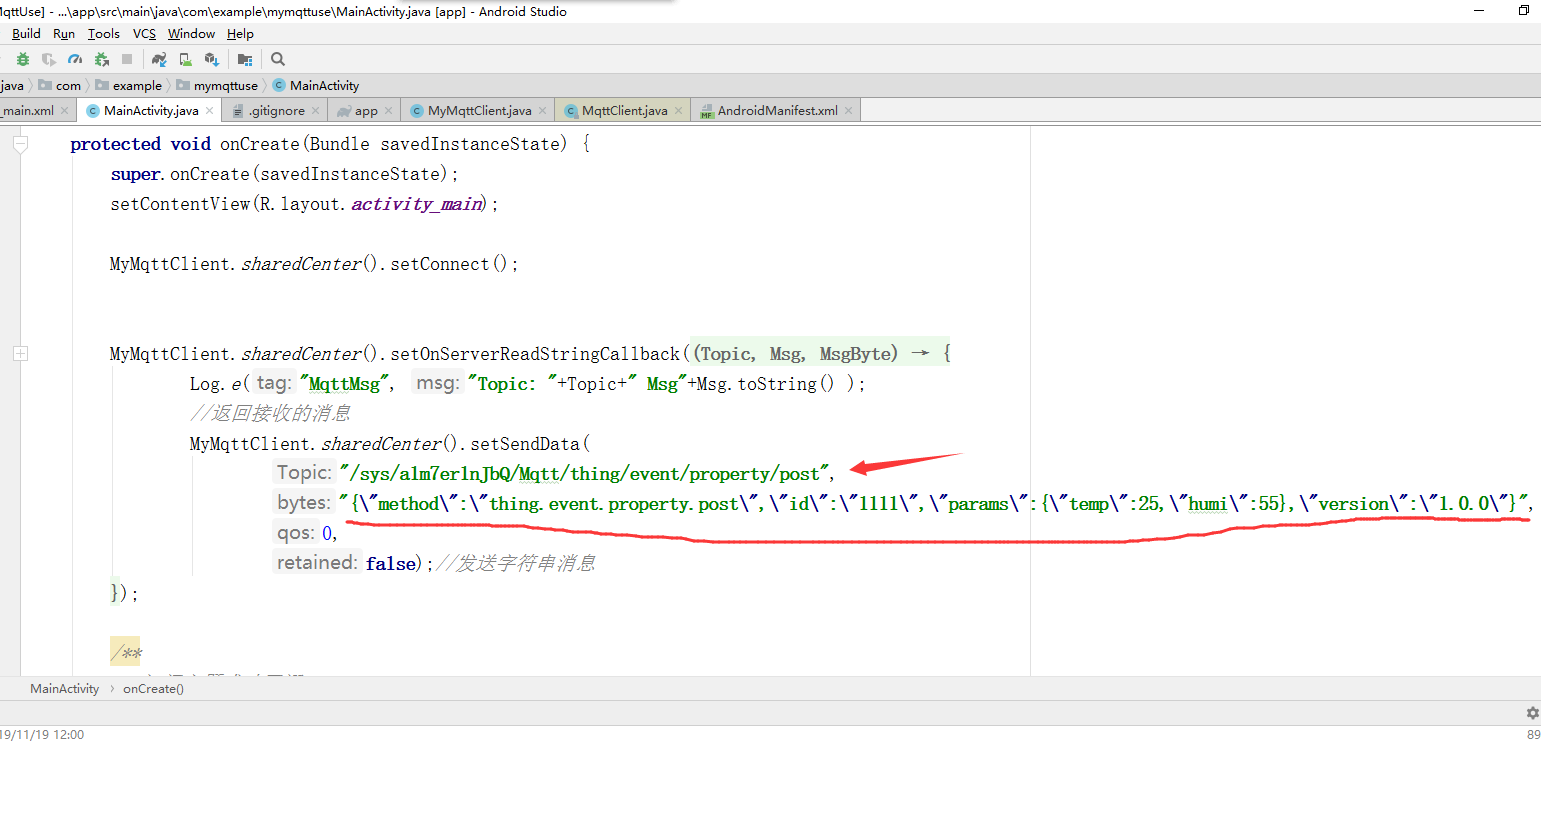Screen dimensions: 1541x828
Task: Click the activity_main layout reference
Action: pyautogui.click(x=417, y=204)
